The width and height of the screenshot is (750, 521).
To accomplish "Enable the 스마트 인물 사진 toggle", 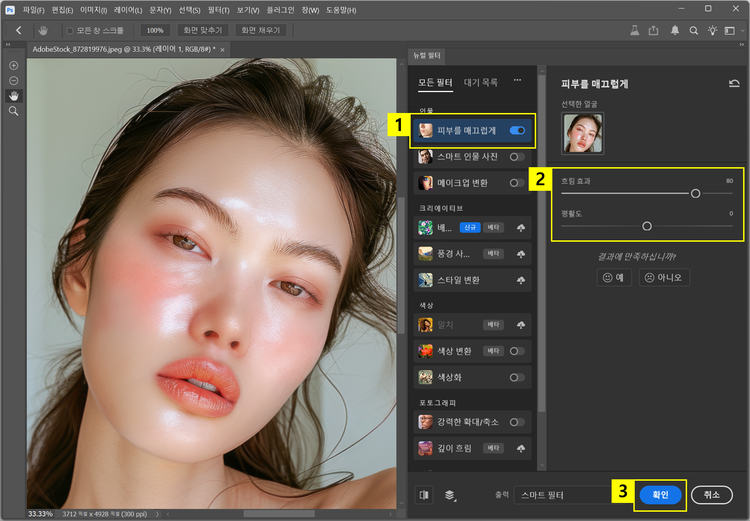I will pyautogui.click(x=517, y=157).
